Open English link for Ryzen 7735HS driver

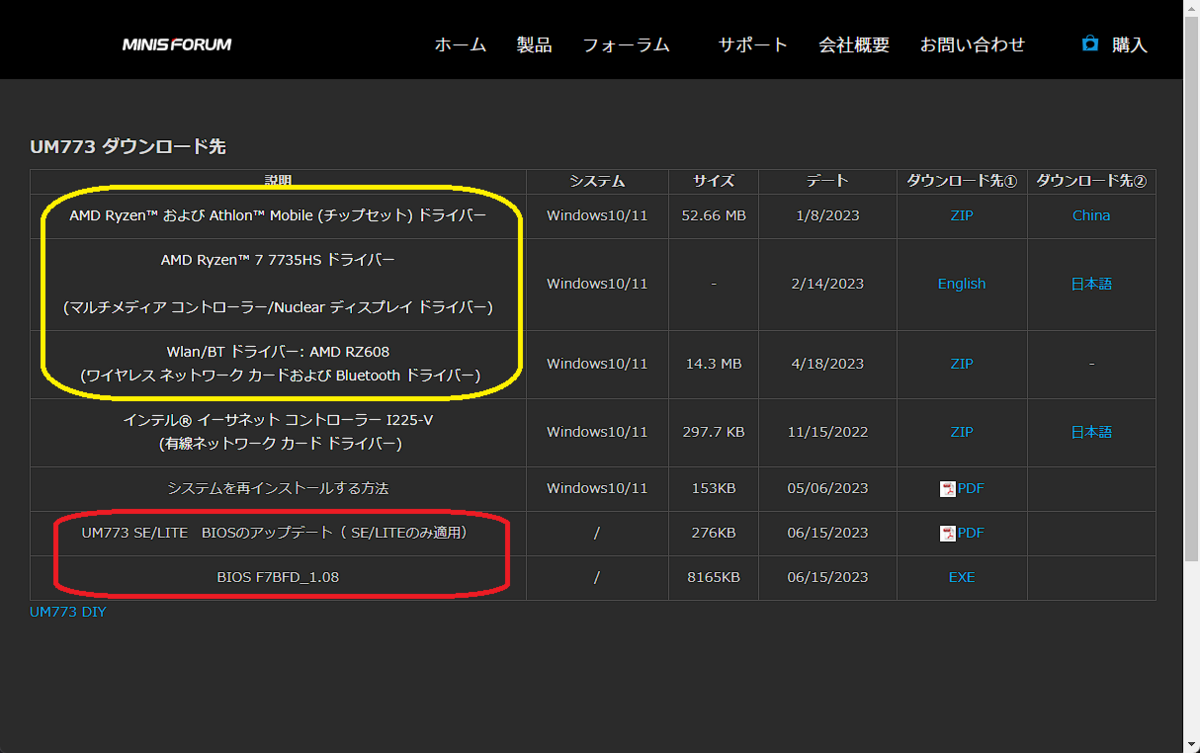(962, 283)
